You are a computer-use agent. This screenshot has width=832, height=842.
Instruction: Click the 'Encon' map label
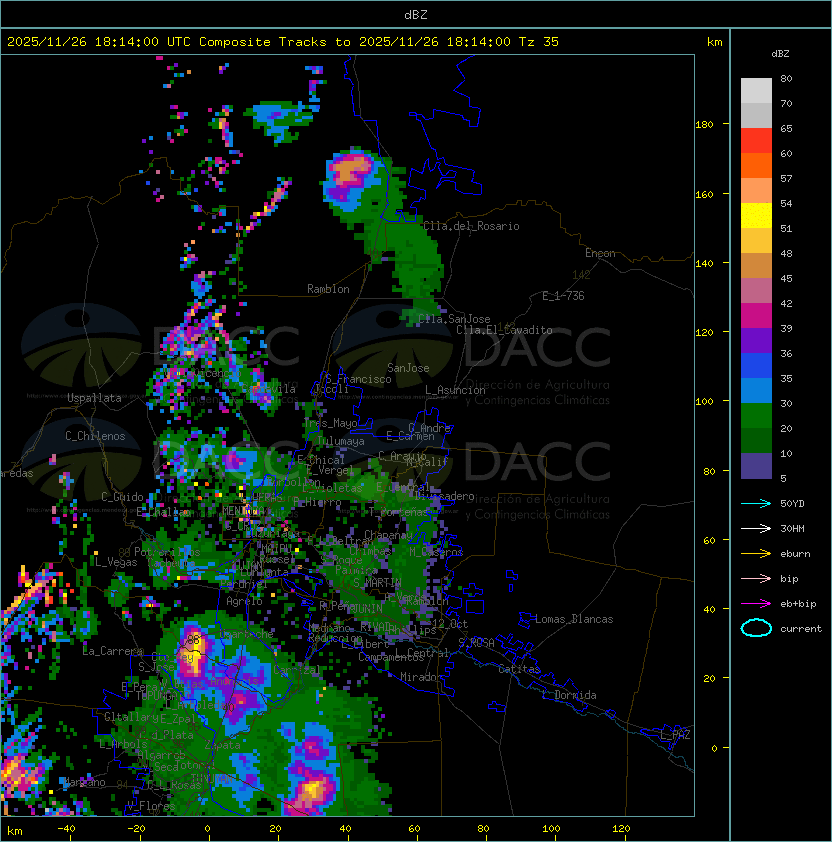600,253
